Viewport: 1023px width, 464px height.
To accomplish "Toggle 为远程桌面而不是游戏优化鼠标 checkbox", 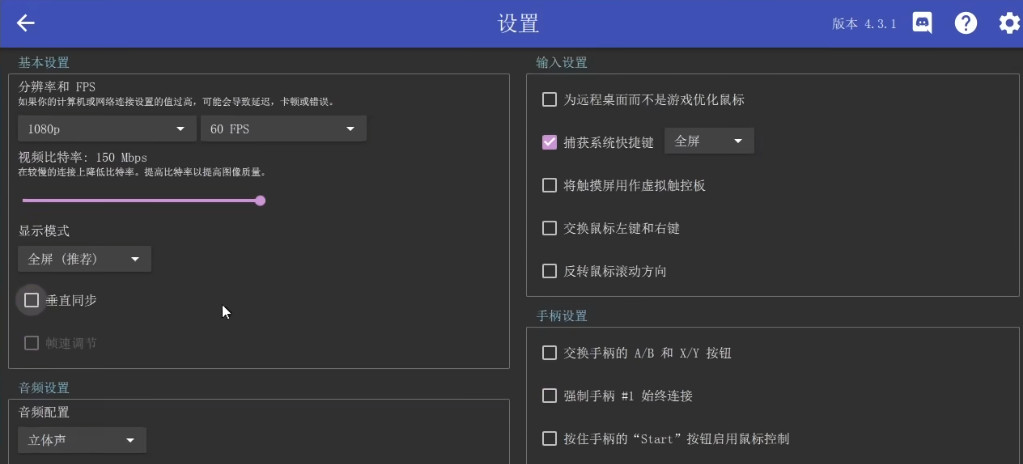I will point(549,100).
